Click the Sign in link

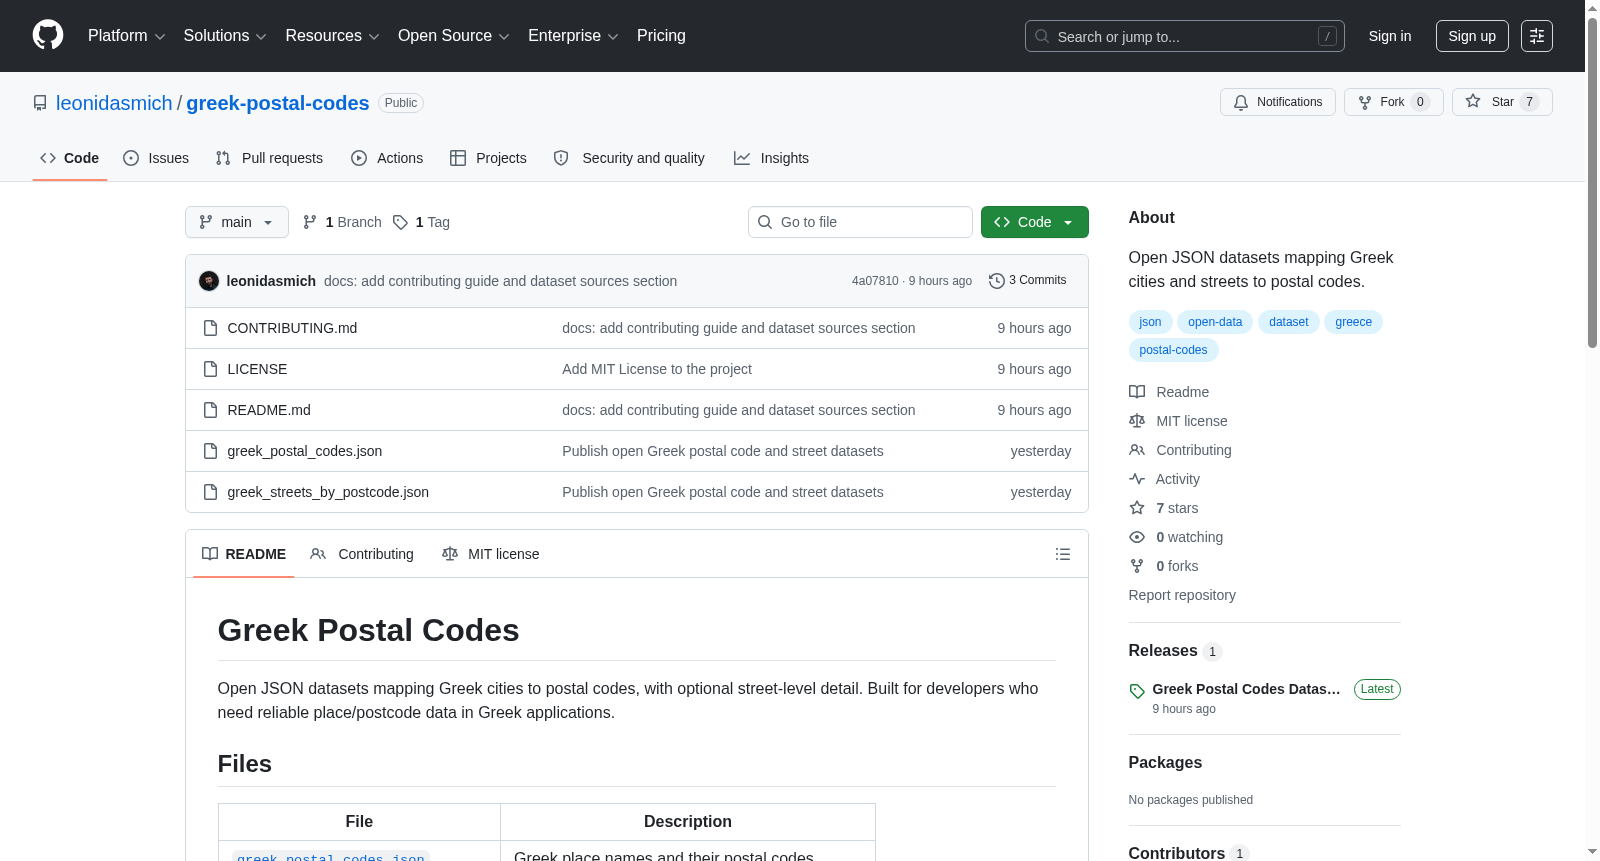[x=1390, y=36]
